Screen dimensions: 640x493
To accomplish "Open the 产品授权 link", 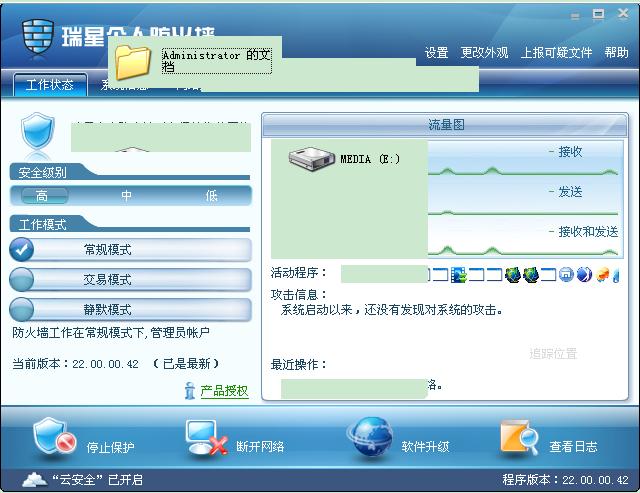I will [x=224, y=391].
